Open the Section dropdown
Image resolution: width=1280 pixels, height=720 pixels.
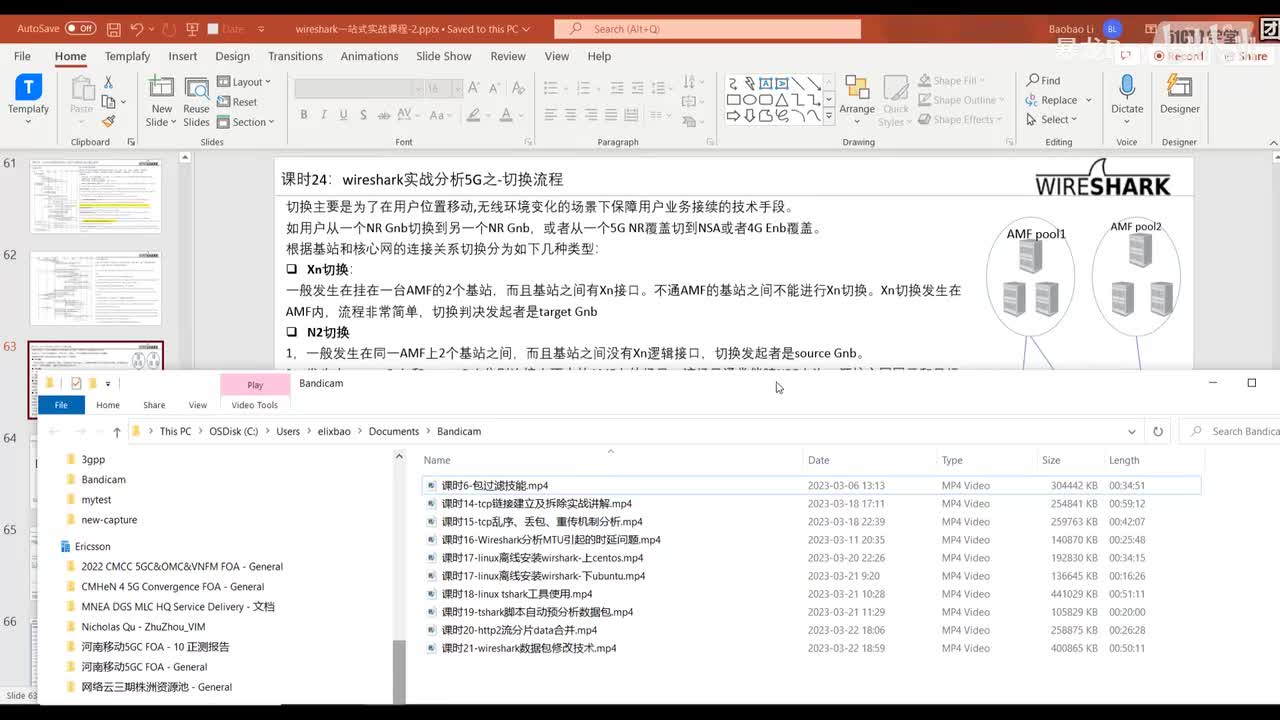pos(246,122)
